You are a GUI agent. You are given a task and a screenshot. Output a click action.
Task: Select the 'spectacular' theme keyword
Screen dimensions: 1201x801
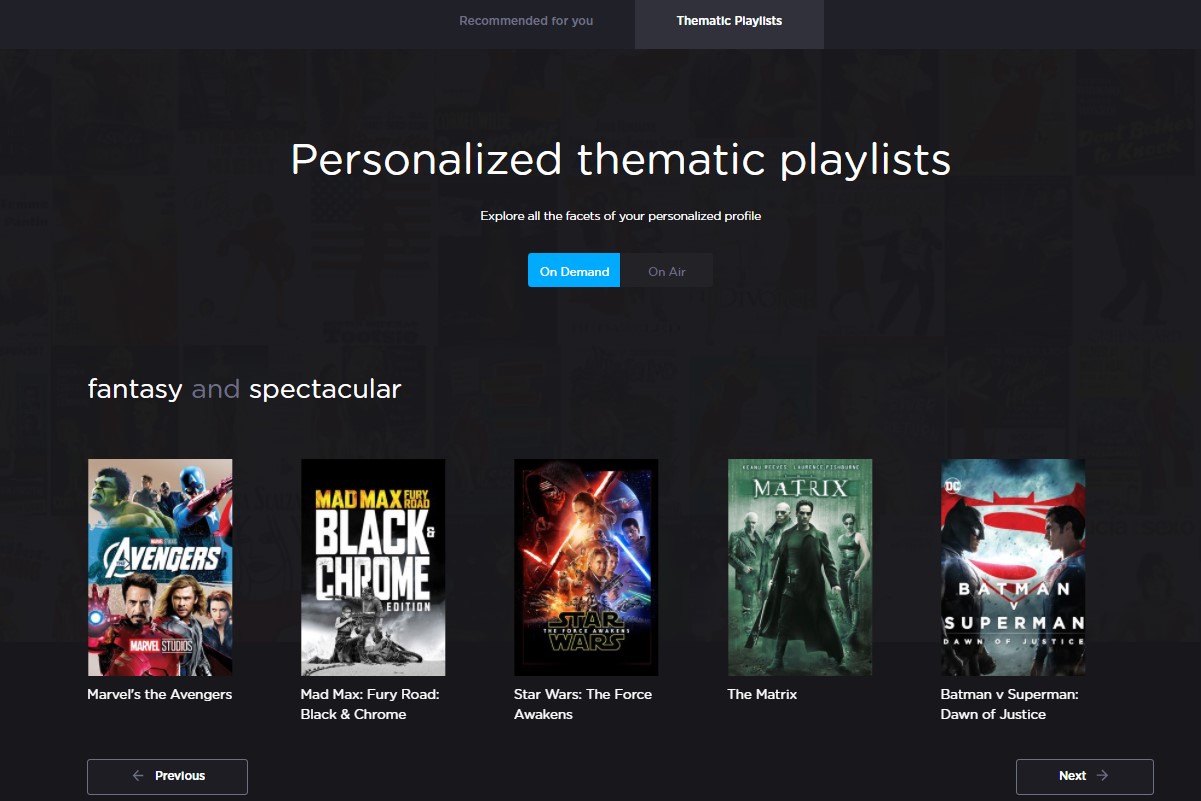tap(325, 390)
